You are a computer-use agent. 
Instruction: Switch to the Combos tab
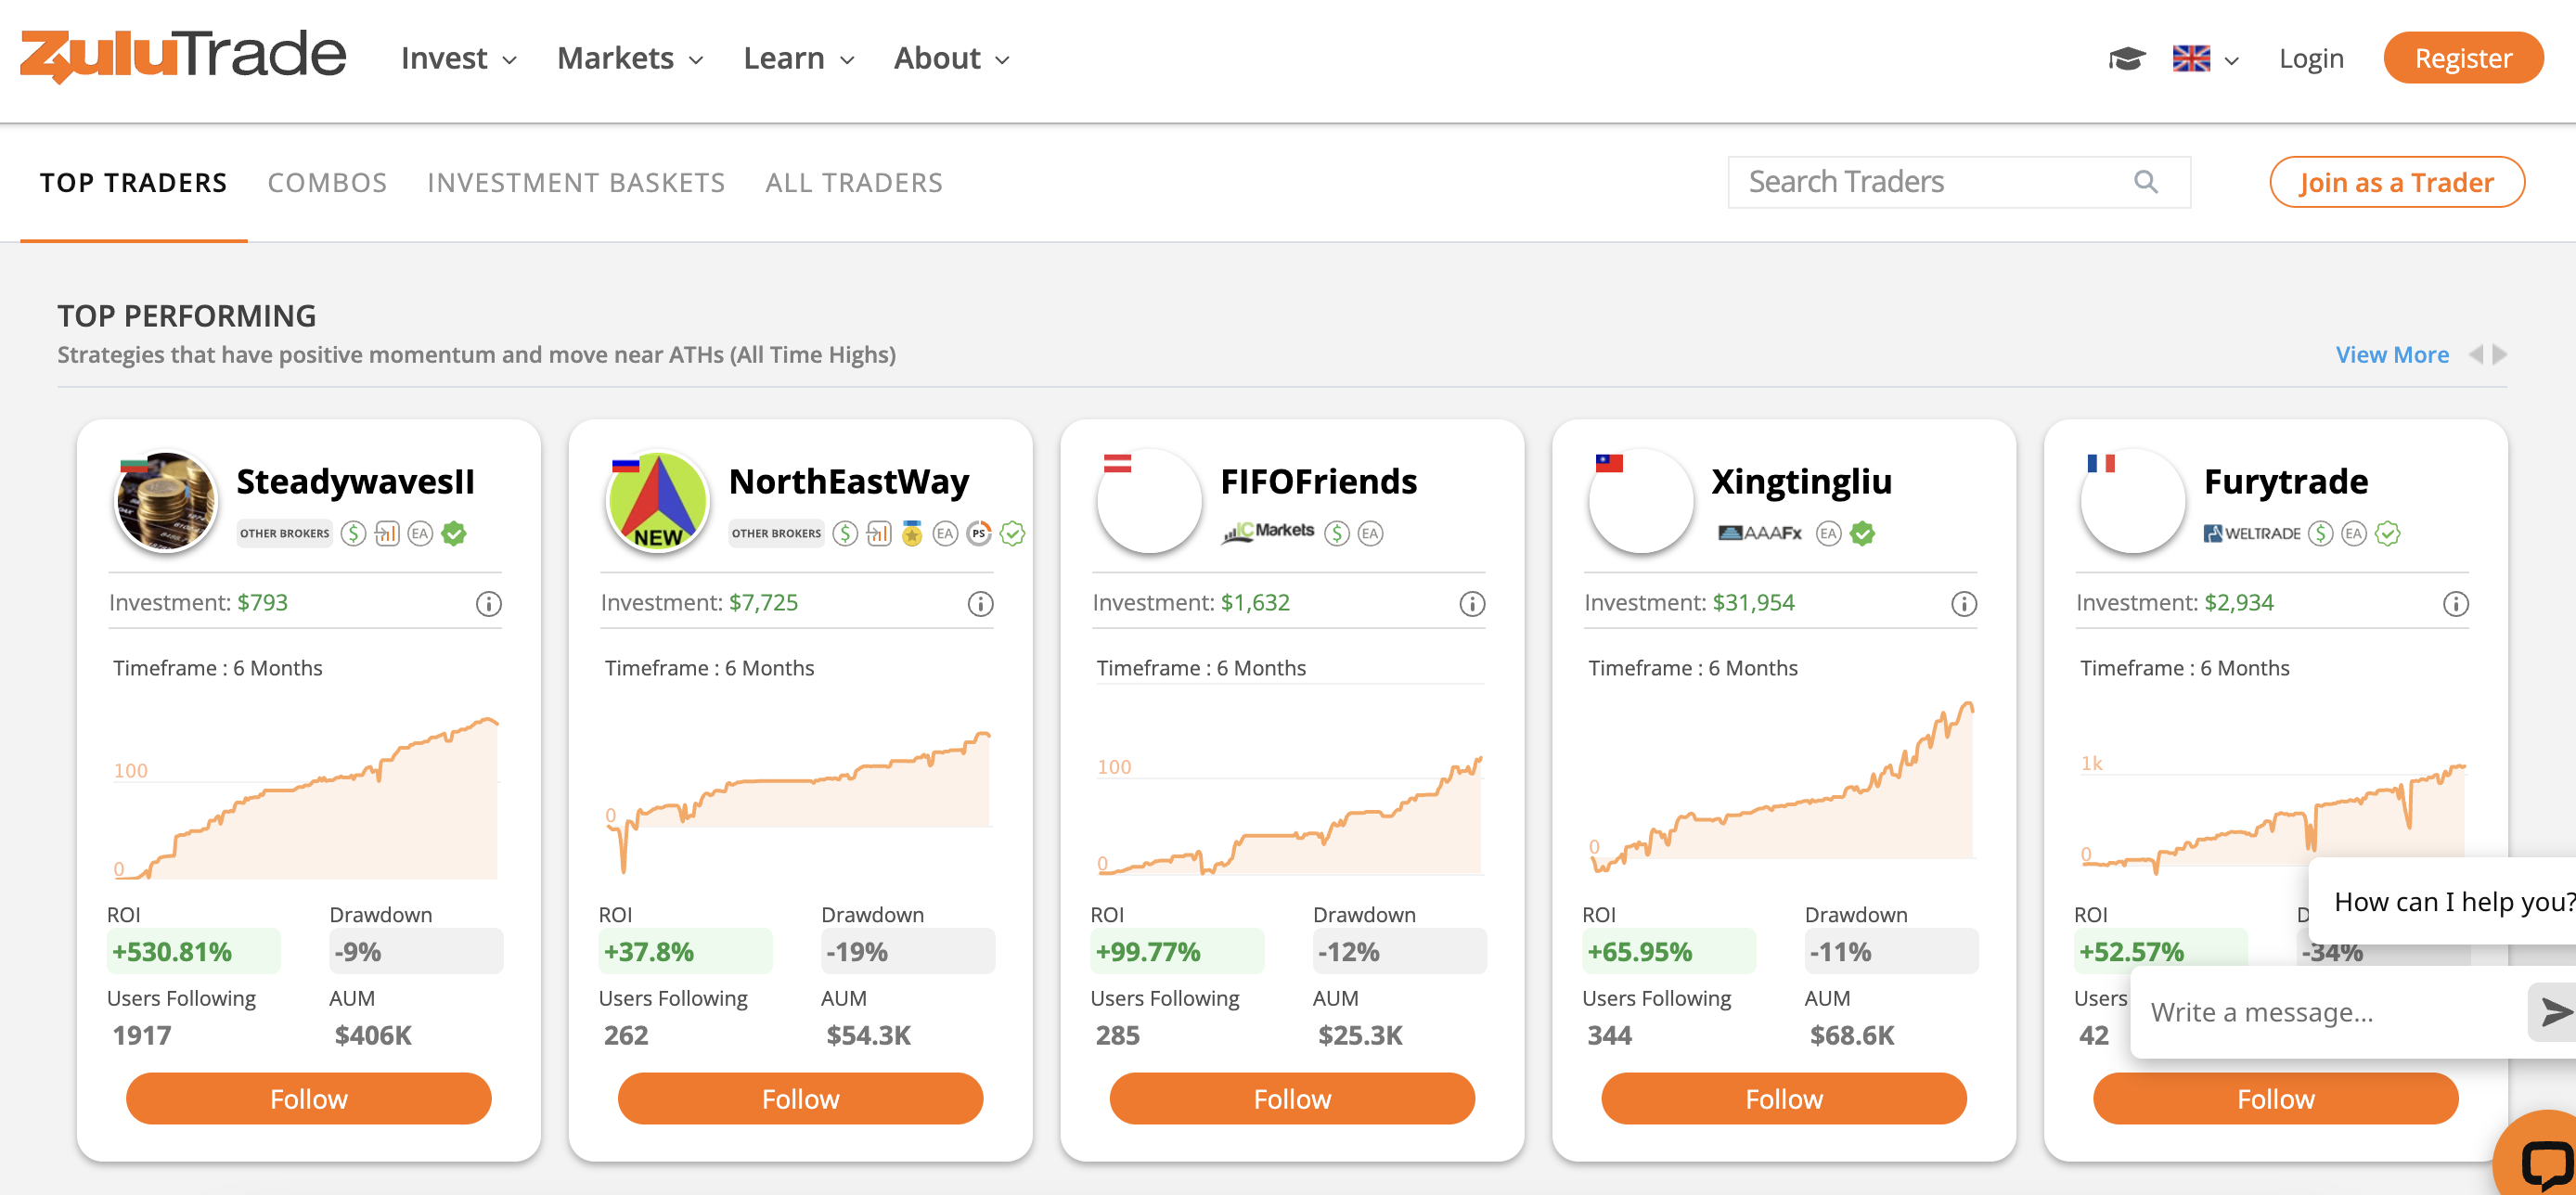point(327,183)
